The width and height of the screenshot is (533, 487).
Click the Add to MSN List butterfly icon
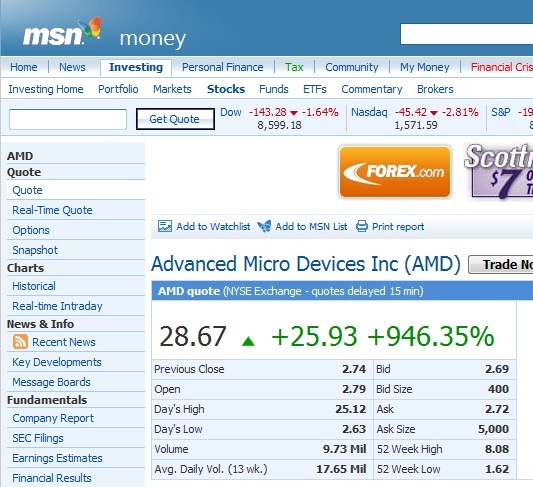click(264, 226)
